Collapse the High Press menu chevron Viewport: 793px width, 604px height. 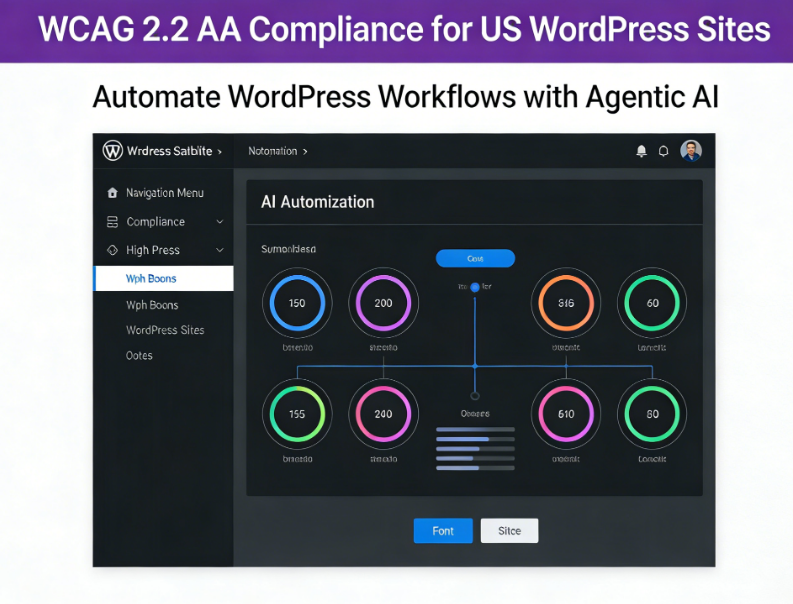click(220, 250)
